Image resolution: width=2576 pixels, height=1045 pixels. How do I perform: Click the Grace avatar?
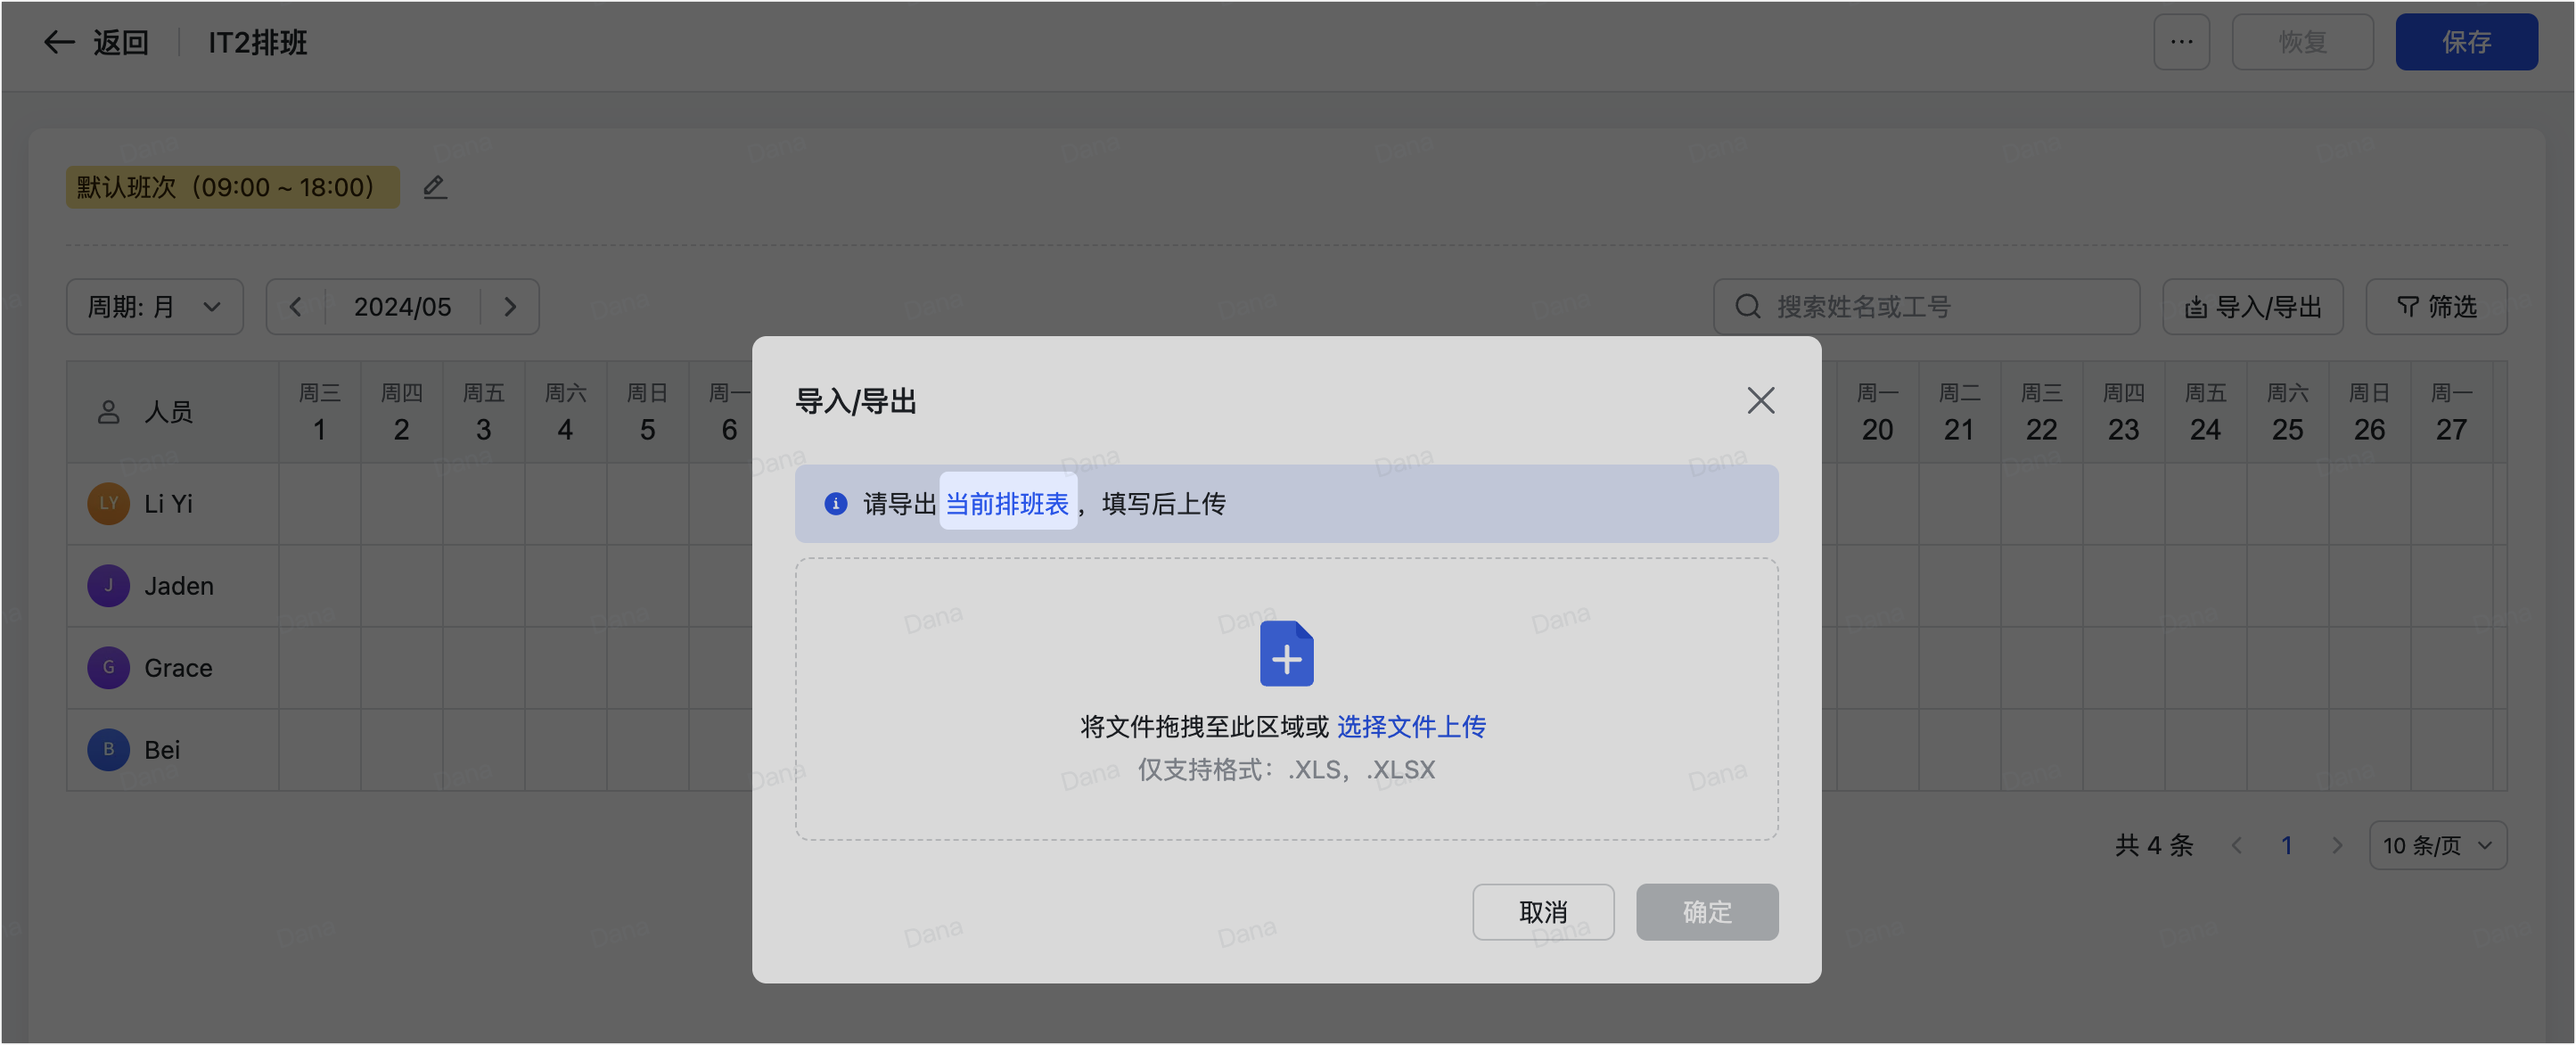[108, 667]
